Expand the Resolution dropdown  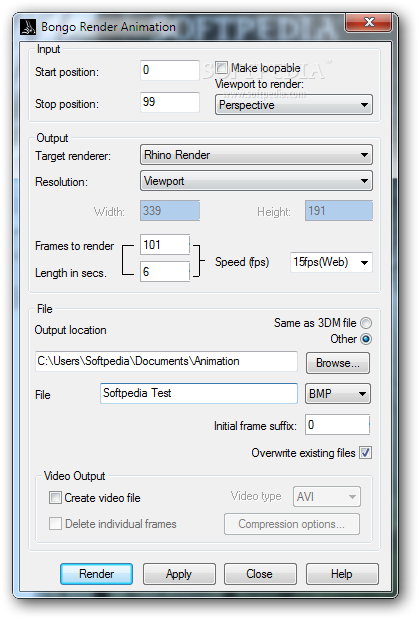[x=256, y=181]
